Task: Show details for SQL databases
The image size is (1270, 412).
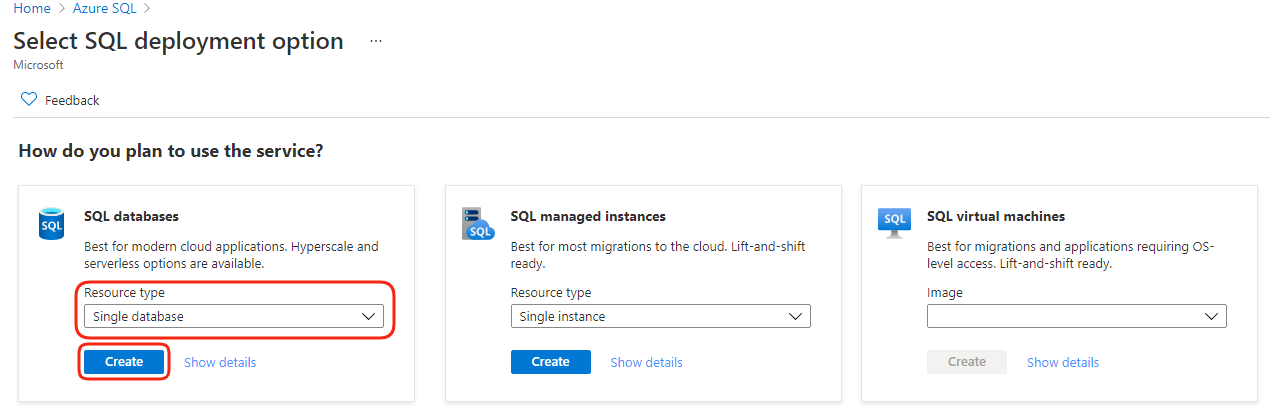Action: pos(220,362)
